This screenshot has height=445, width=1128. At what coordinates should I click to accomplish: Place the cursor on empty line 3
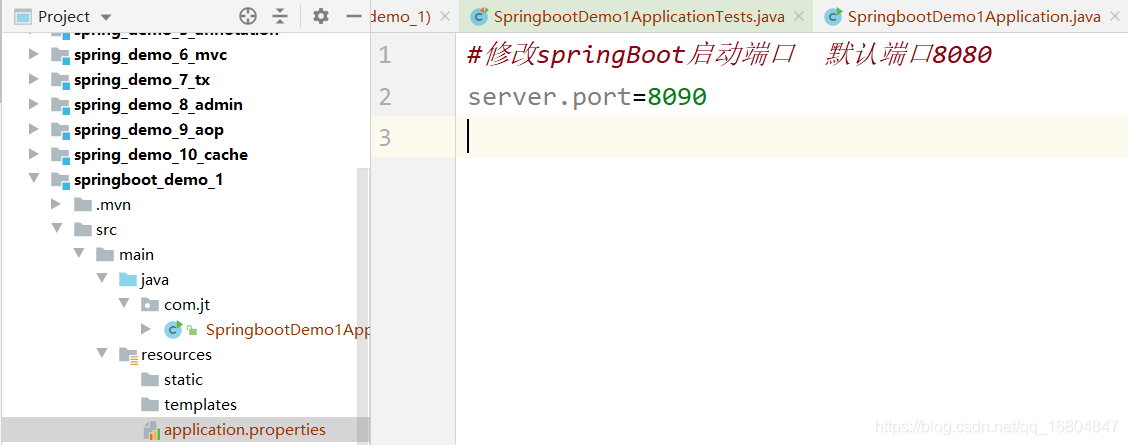tap(791, 137)
